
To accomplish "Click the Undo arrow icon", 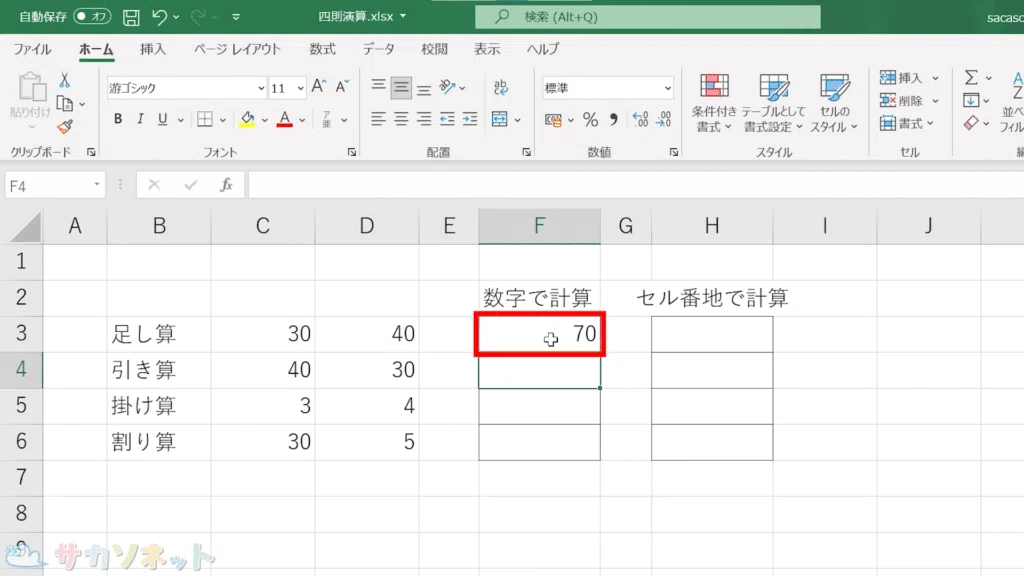I will (x=159, y=17).
